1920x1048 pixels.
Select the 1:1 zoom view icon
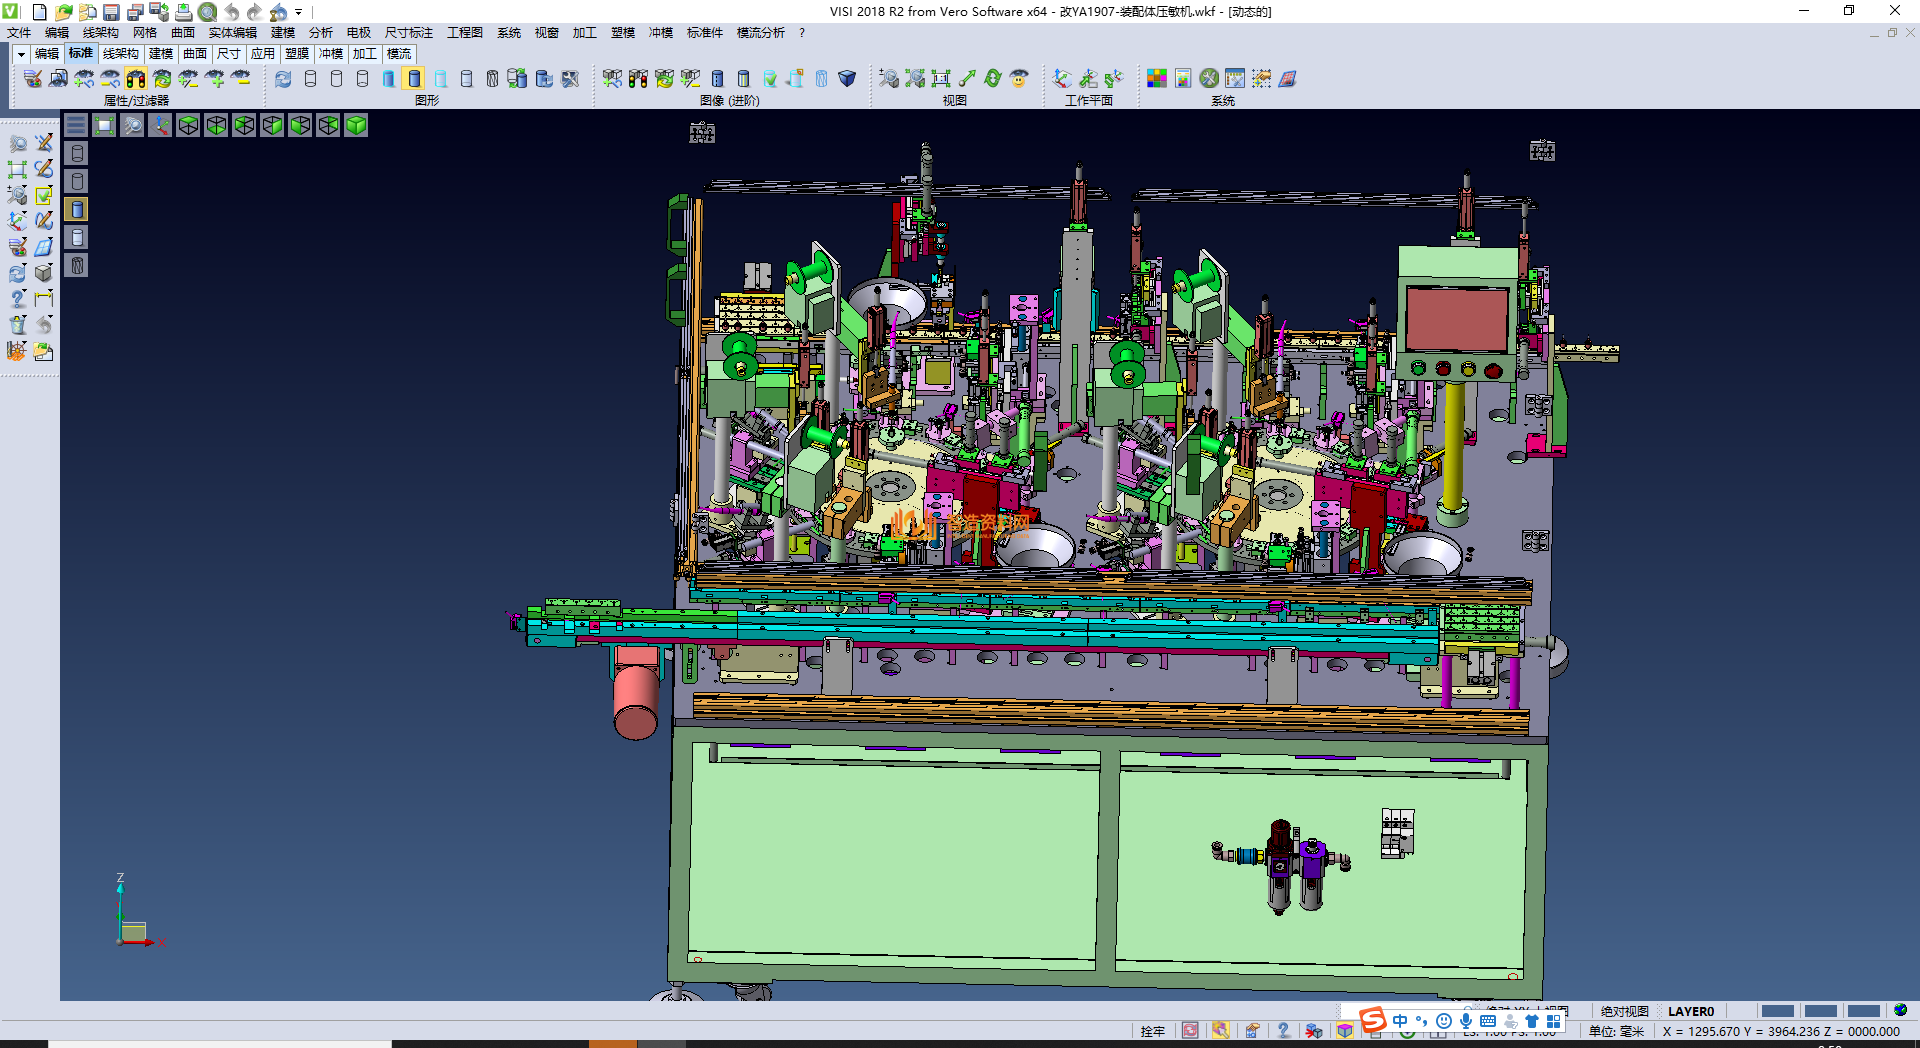click(x=941, y=79)
